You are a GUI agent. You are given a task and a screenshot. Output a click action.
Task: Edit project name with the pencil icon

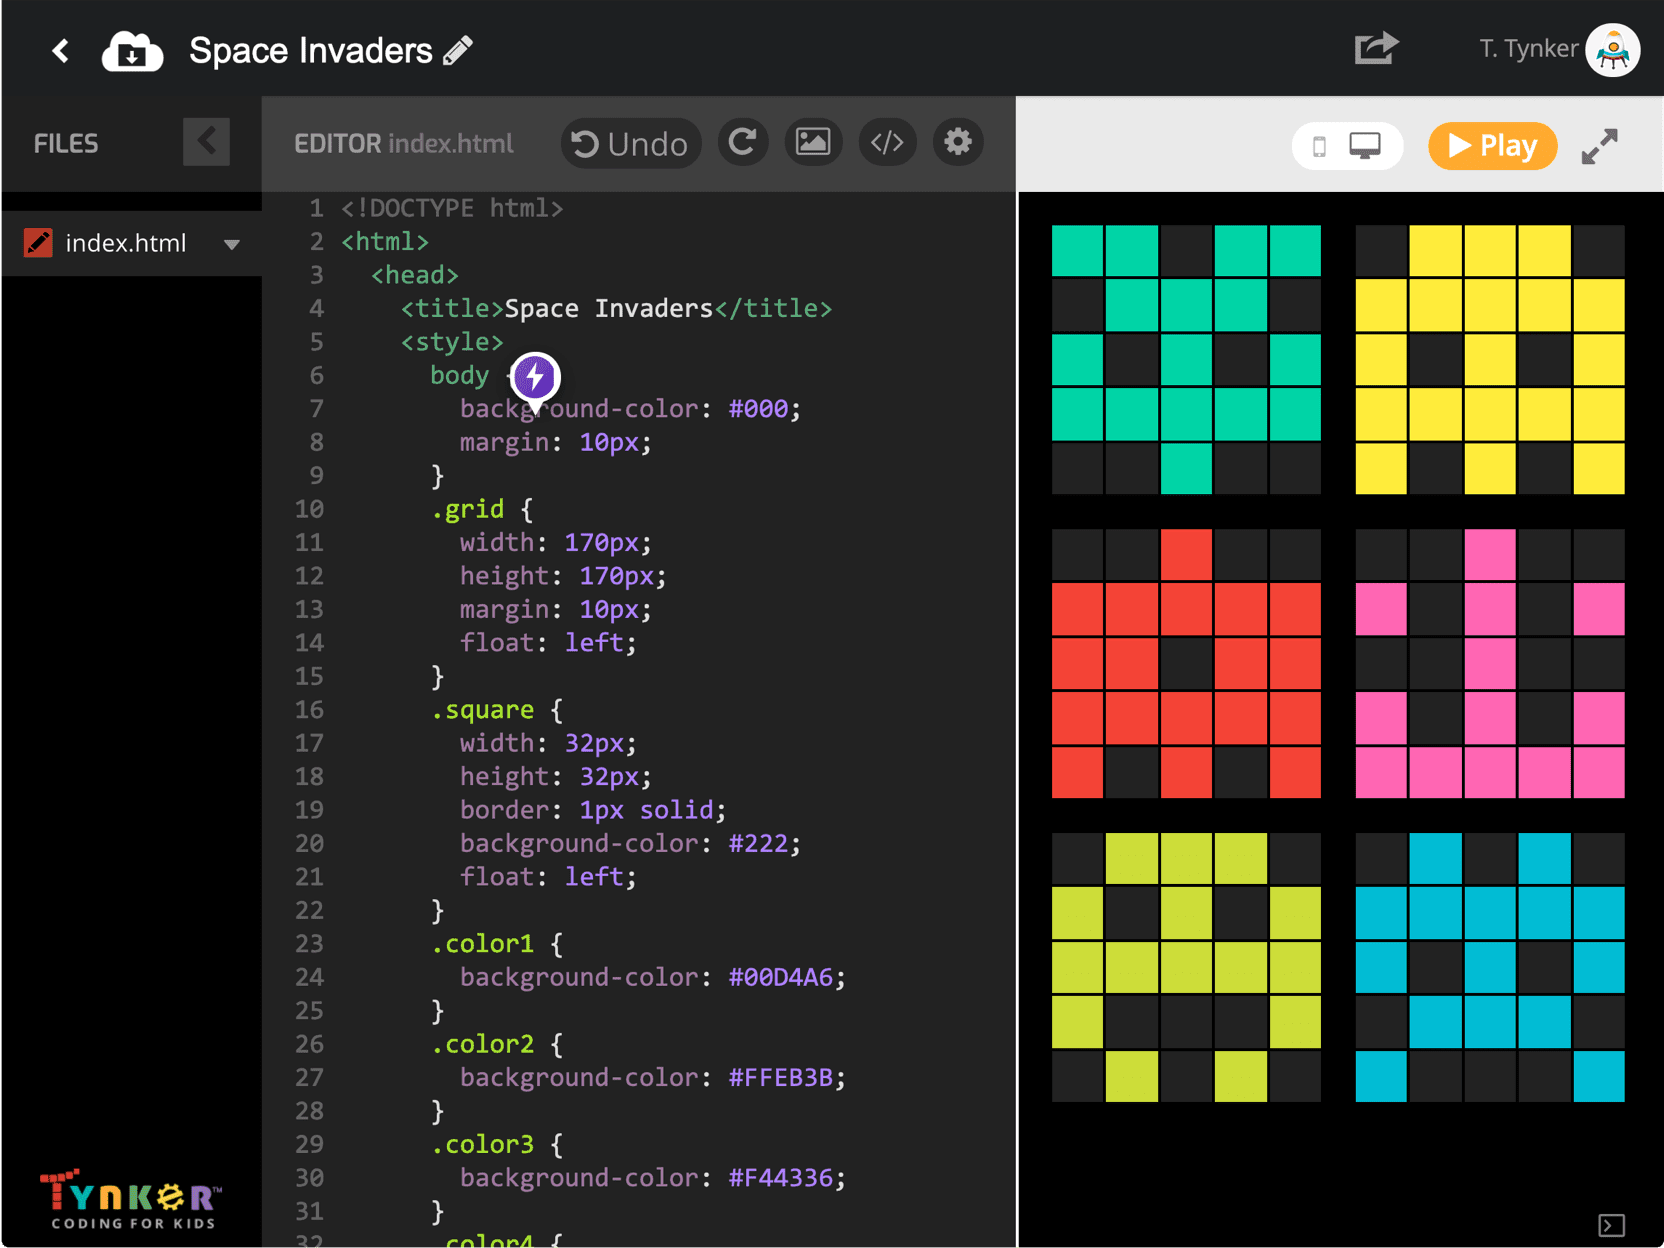click(458, 50)
